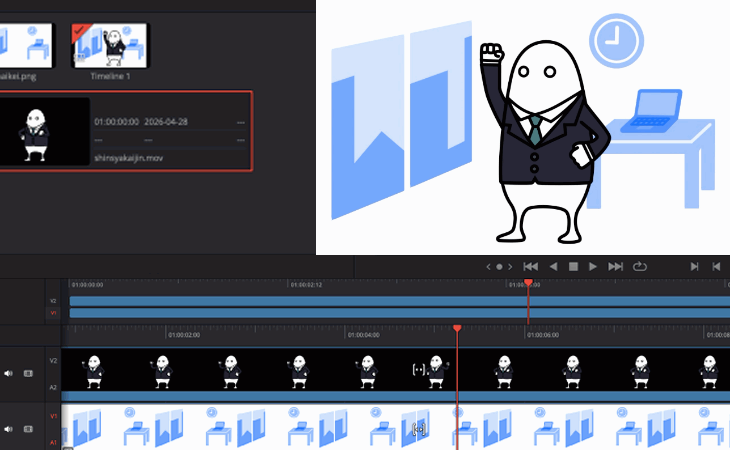This screenshot has height=450, width=730.
Task: Select the red V1 label in lower timeline header
Action: pos(53,416)
